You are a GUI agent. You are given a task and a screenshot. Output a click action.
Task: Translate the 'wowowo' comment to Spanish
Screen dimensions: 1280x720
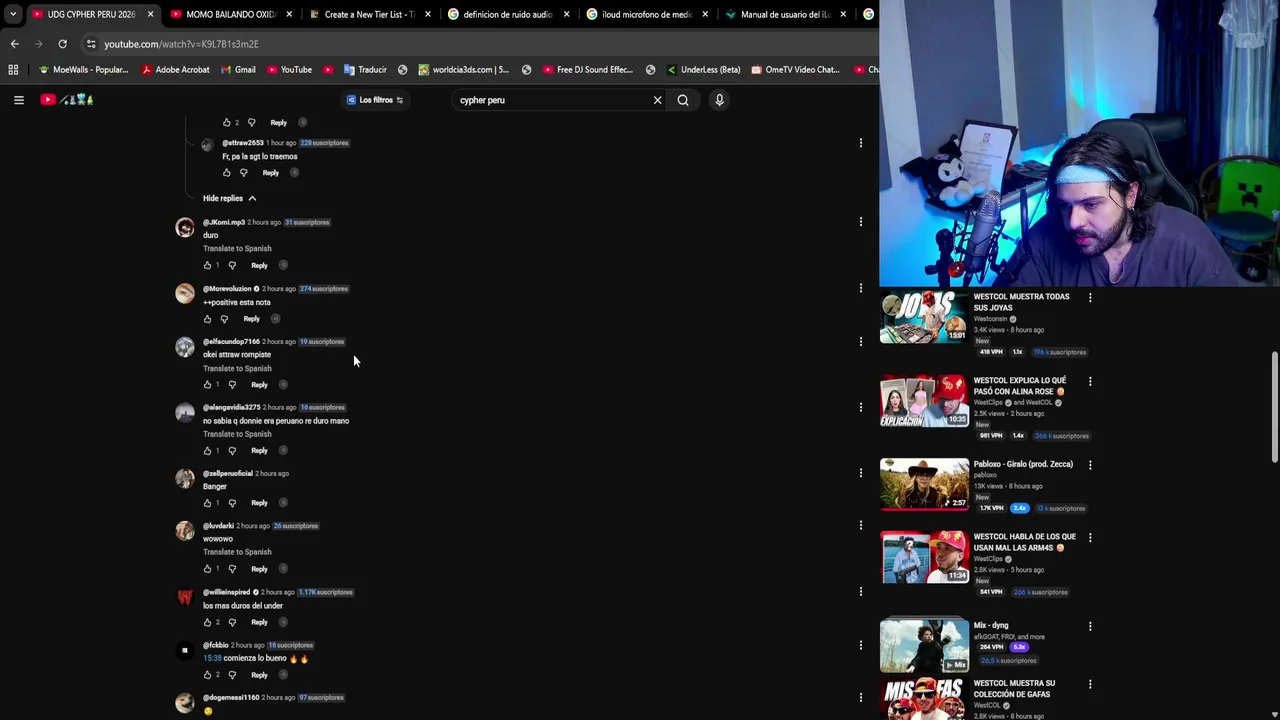click(x=237, y=552)
